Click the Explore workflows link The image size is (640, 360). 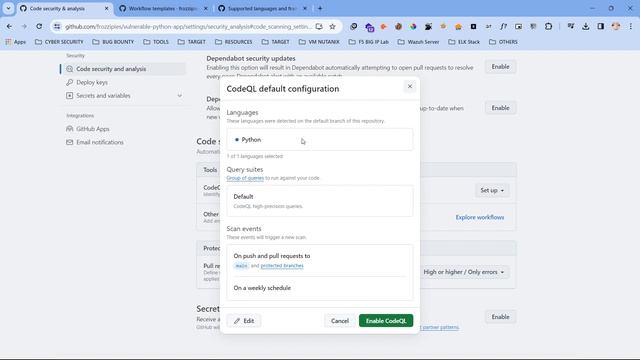[x=480, y=217]
